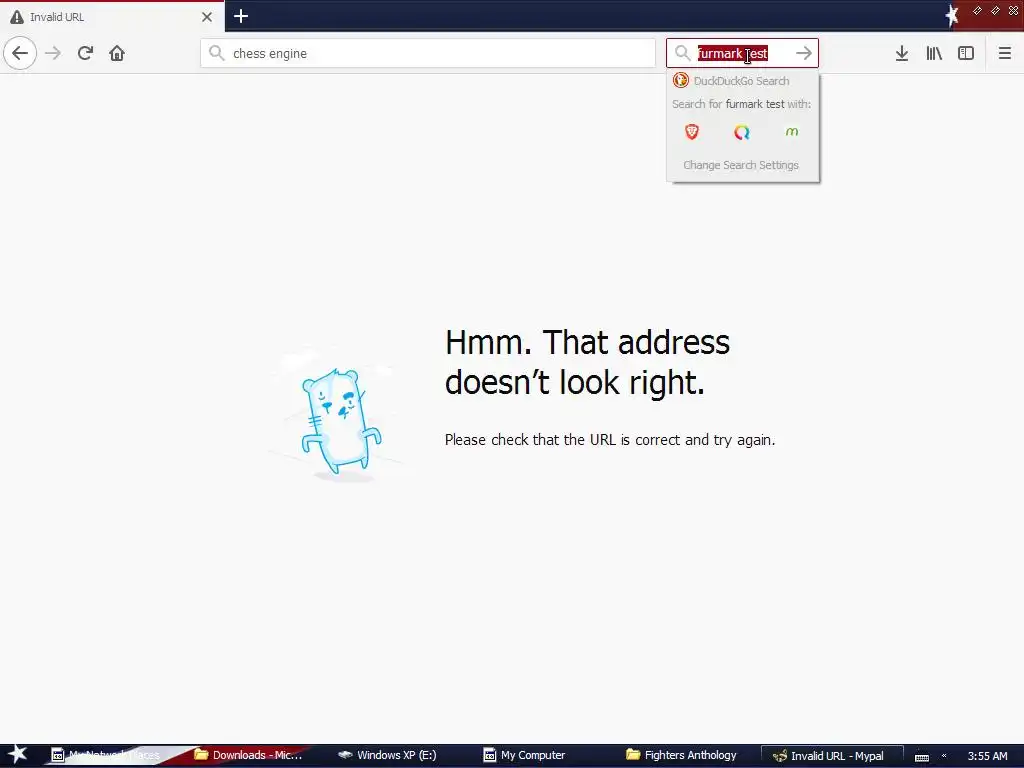This screenshot has height=768, width=1024.
Task: Open the hamburger application menu
Action: pyautogui.click(x=1004, y=53)
